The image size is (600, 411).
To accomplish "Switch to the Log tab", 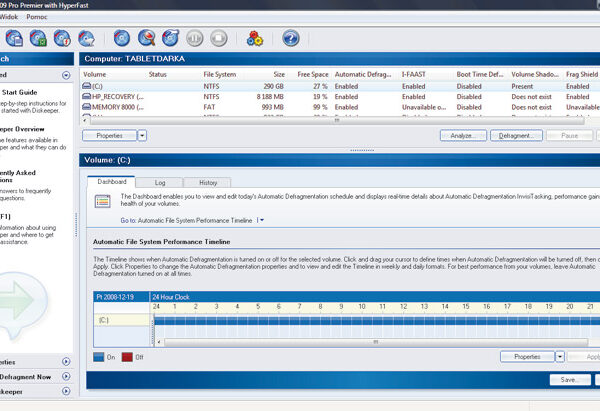I will [x=160, y=183].
